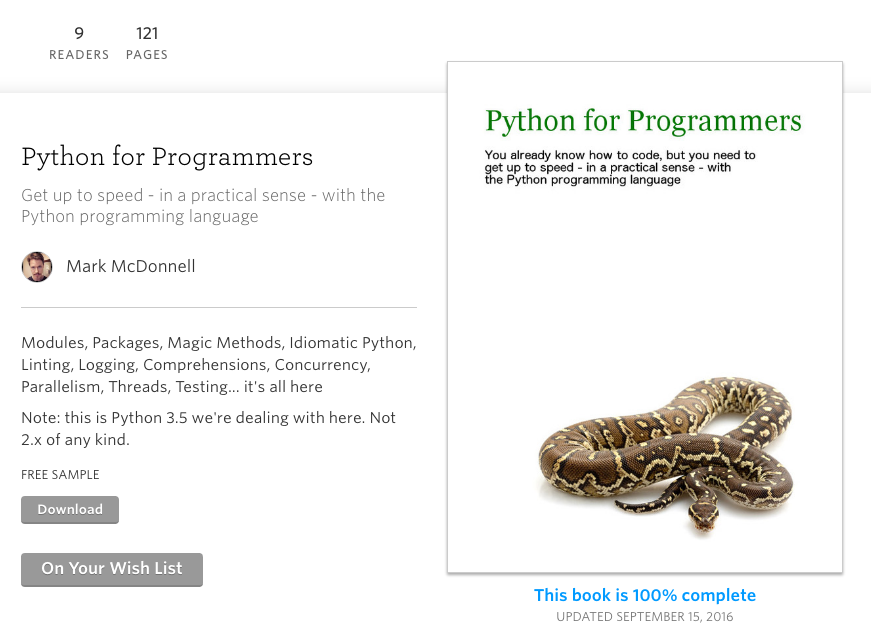
Task: Click the Python for Programmers heading on the left
Action: [x=167, y=158]
